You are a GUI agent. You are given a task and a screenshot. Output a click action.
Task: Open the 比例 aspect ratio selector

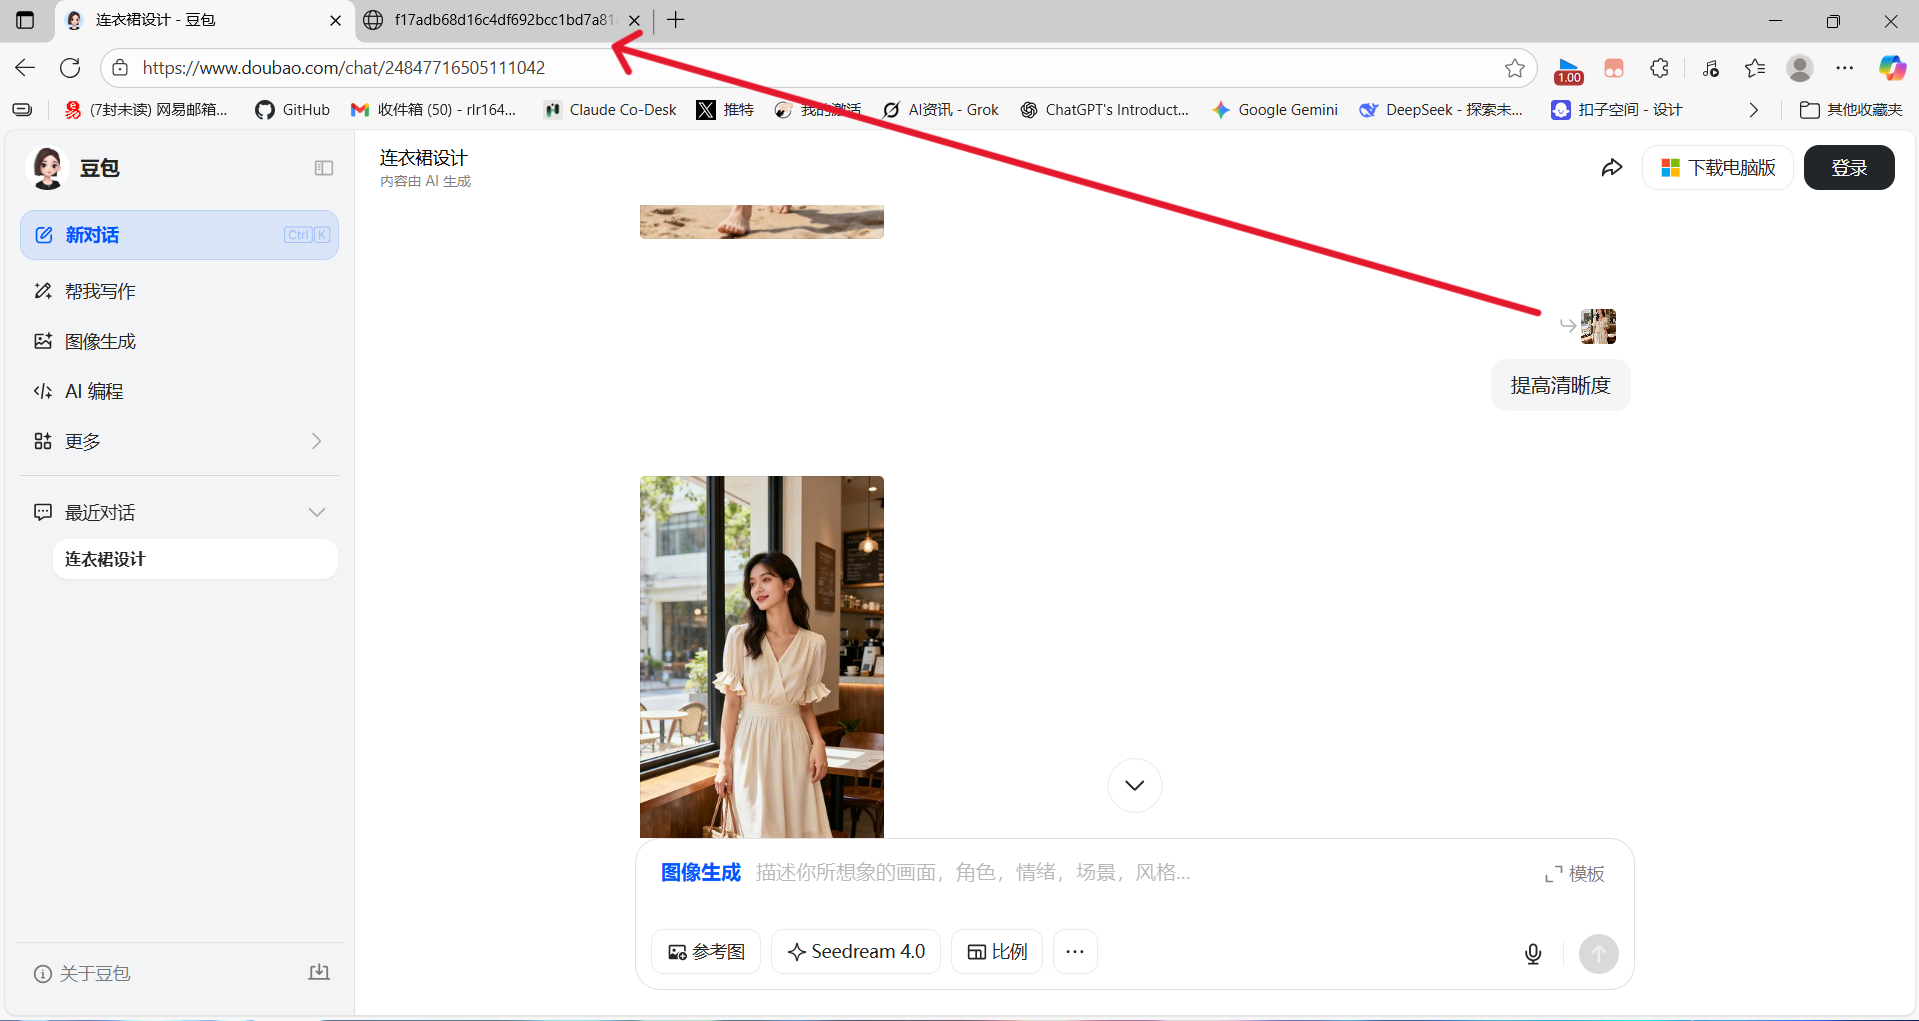(997, 952)
